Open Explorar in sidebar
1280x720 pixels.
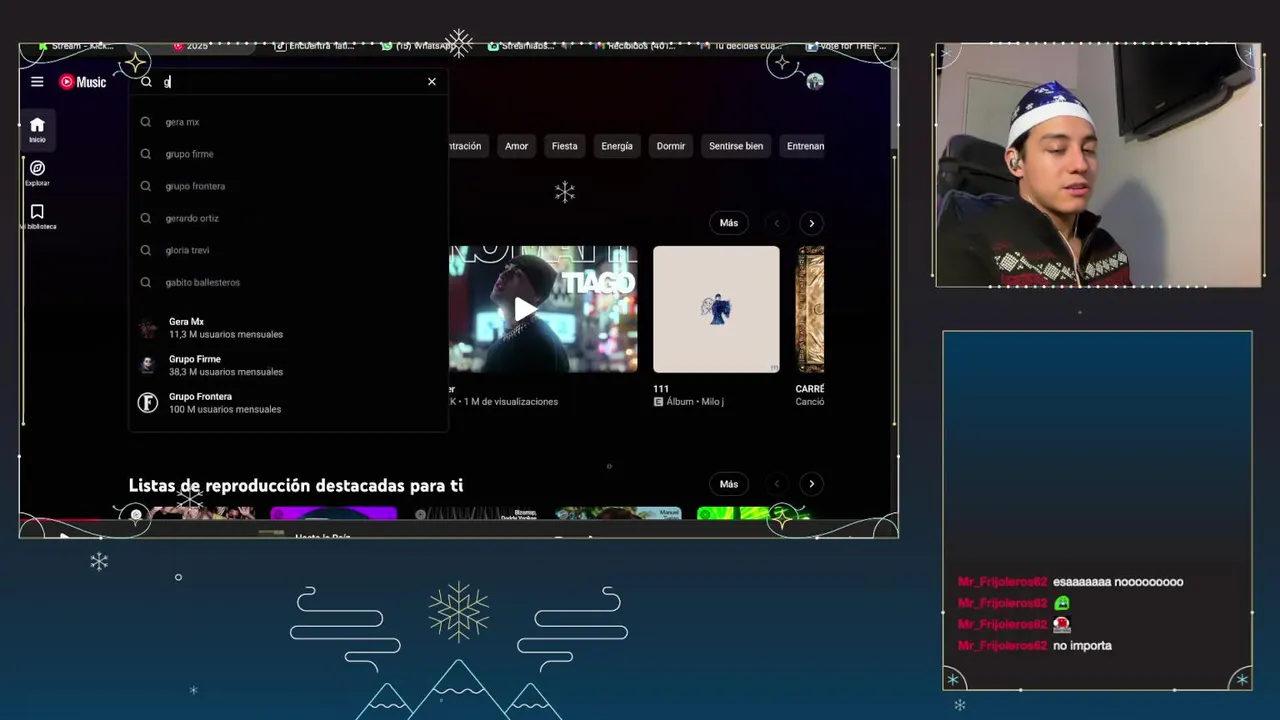[37, 173]
